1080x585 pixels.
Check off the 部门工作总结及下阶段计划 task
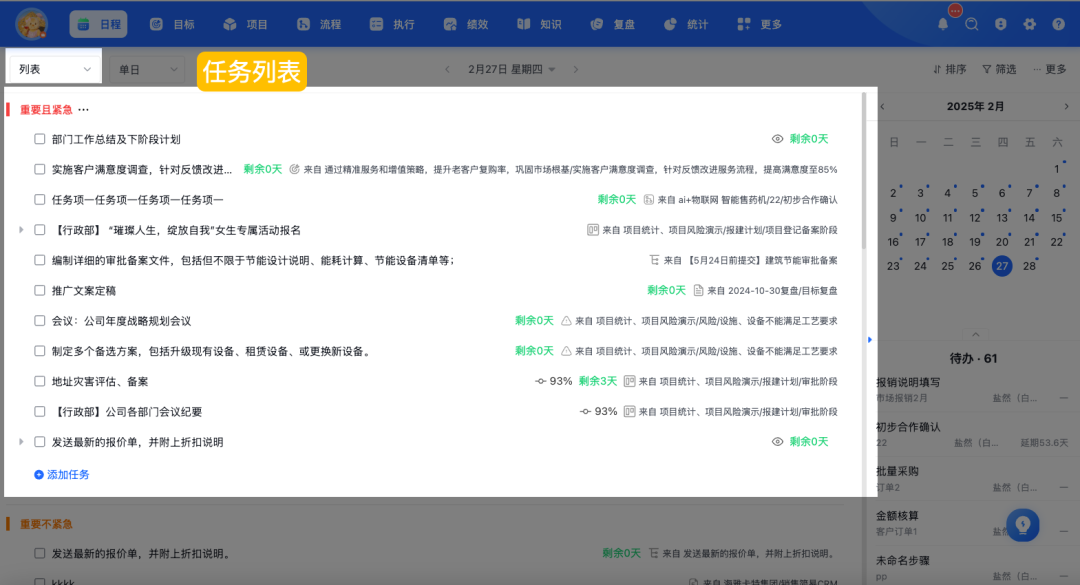tap(41, 139)
